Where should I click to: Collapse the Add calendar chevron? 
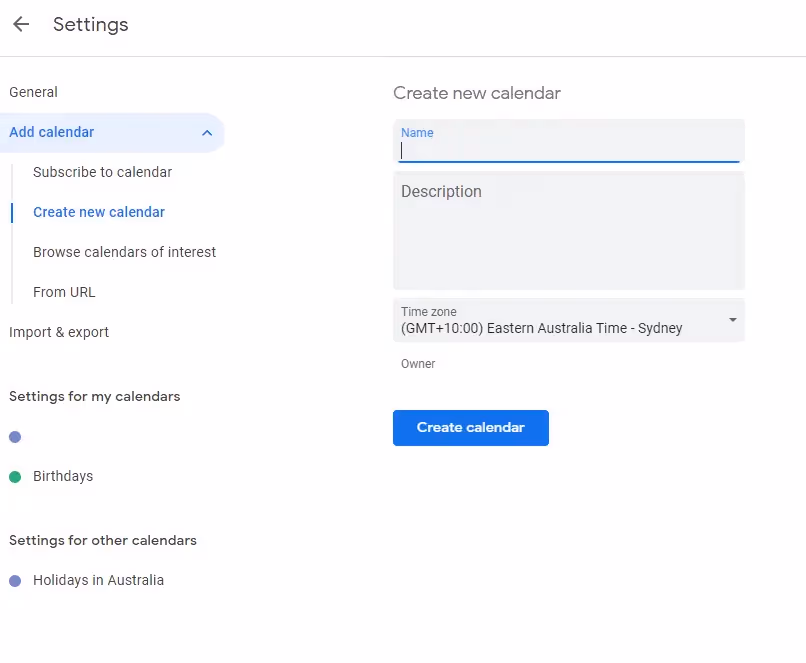[x=206, y=133]
